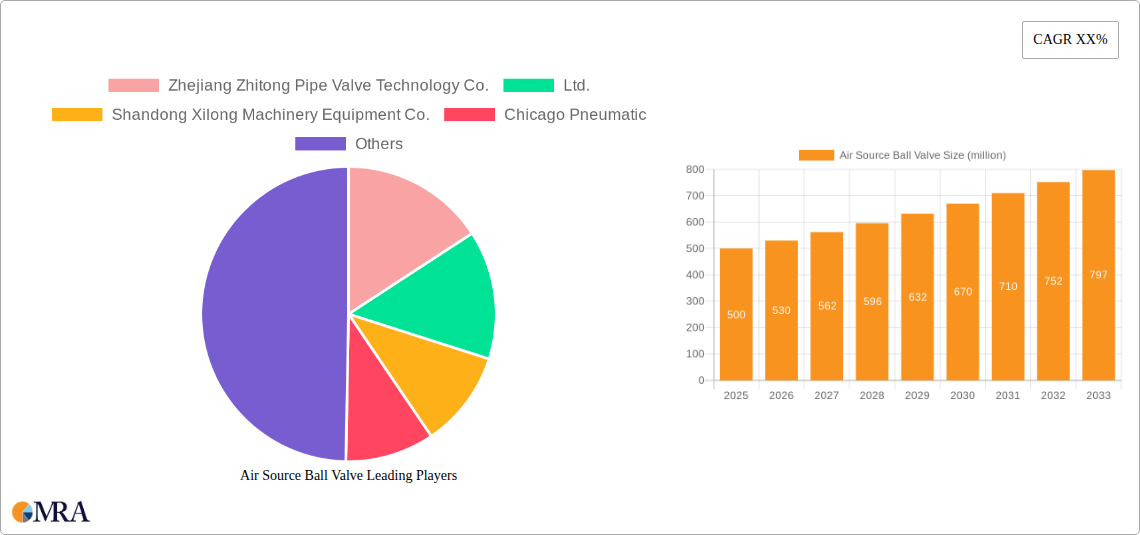Toggle the Chicago Pneumatic red legend swatch
The width and height of the screenshot is (1140, 535).
click(x=470, y=115)
